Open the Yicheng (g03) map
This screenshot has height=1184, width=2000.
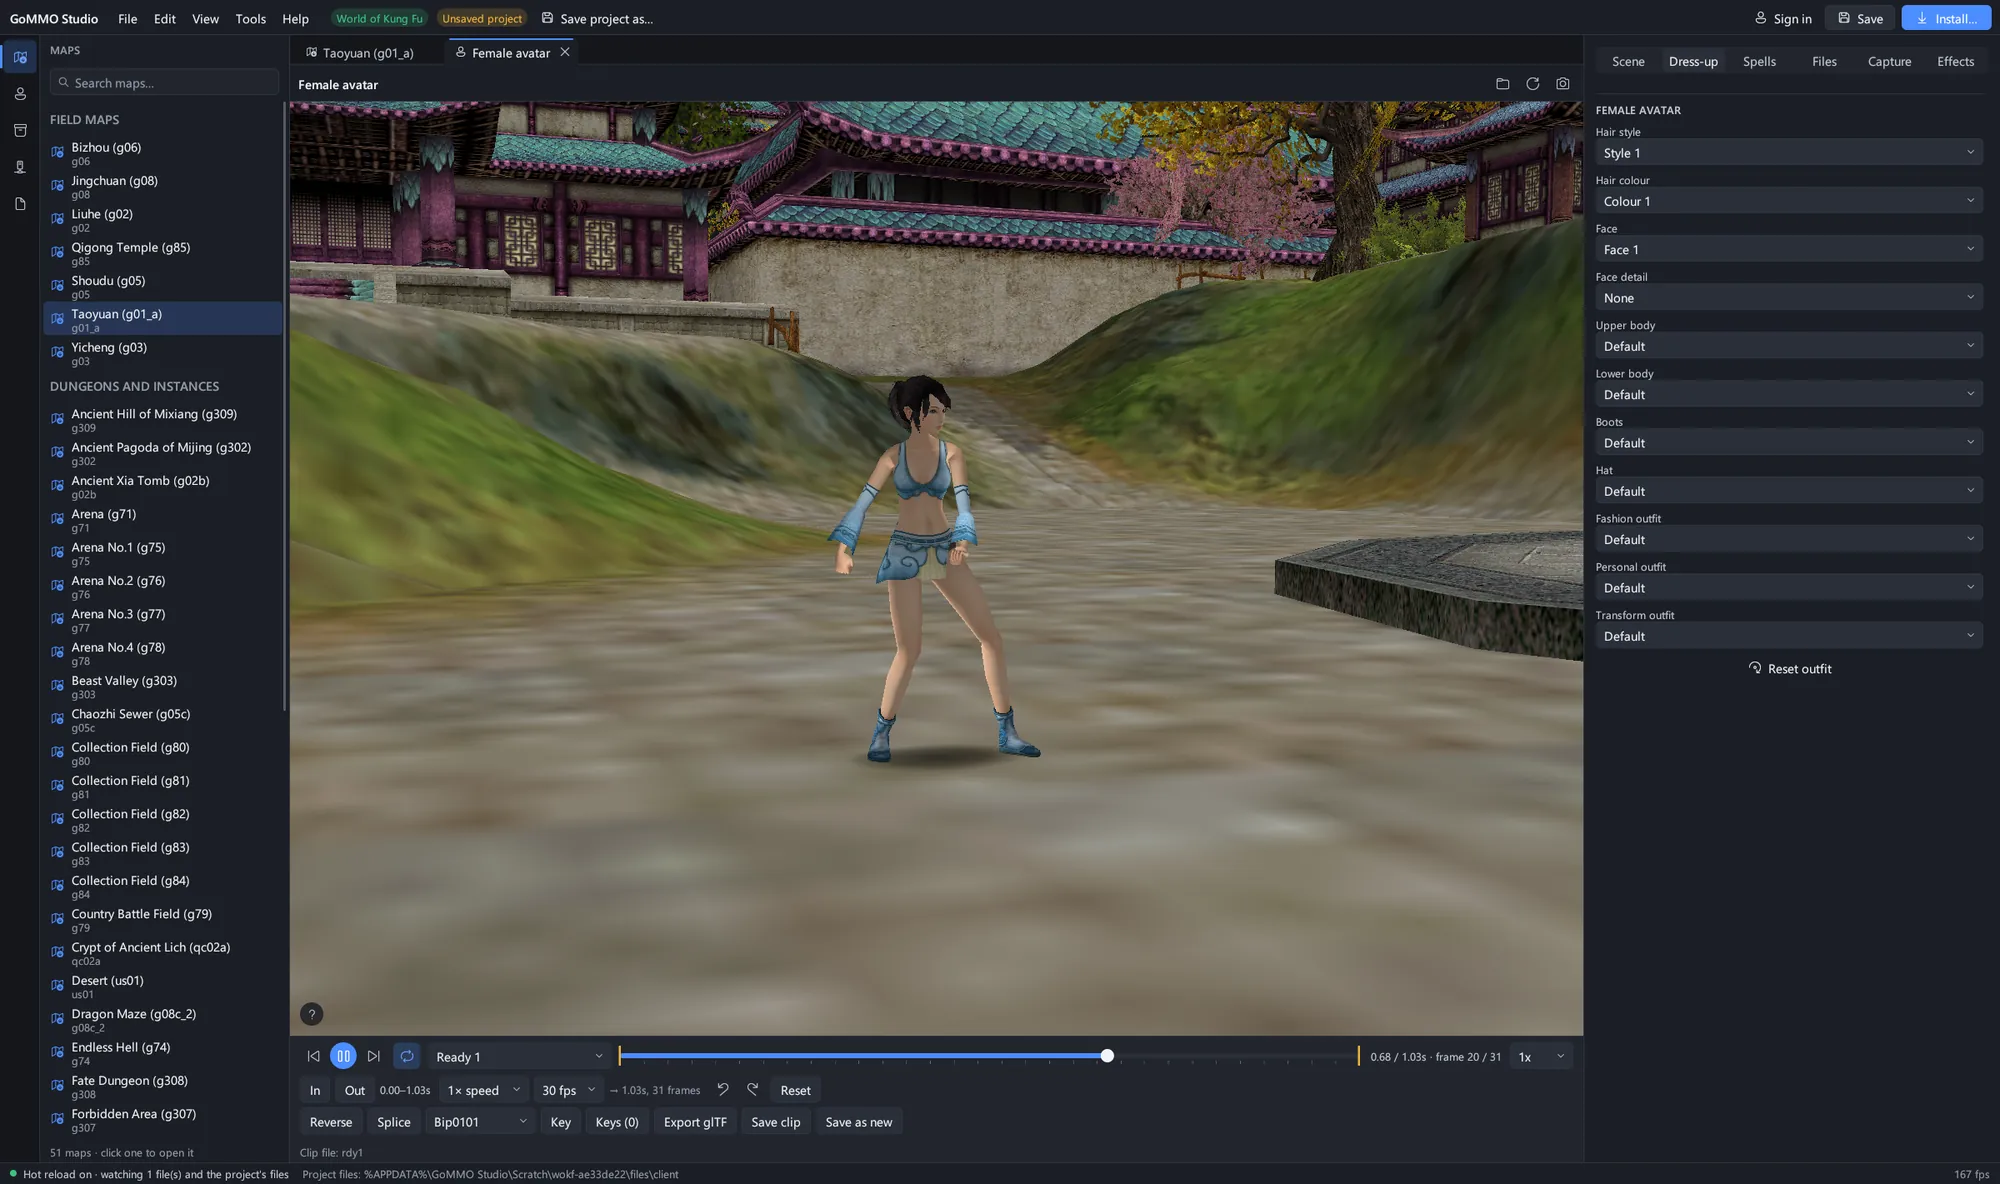(x=163, y=352)
